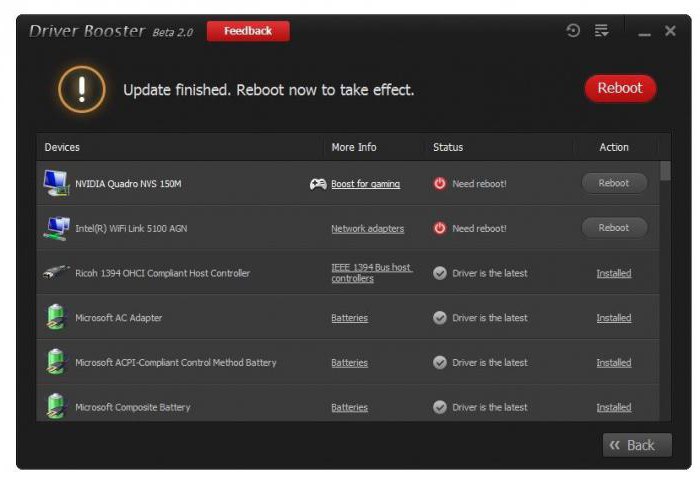Screen dimensions: 700x478
Task: Click Driver is the latest in ACPI-Compliant row
Action: tap(490, 362)
